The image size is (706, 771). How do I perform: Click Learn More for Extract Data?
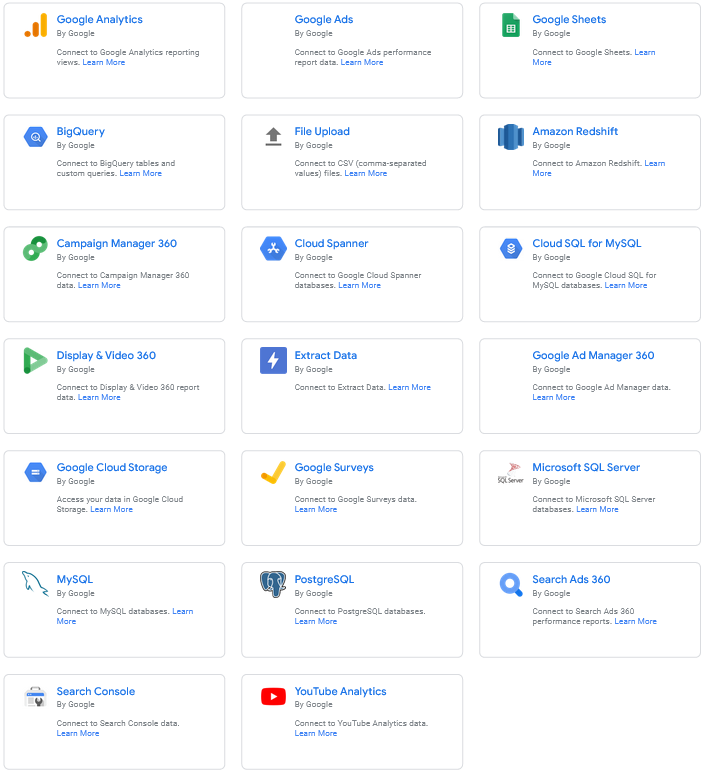click(x=410, y=387)
